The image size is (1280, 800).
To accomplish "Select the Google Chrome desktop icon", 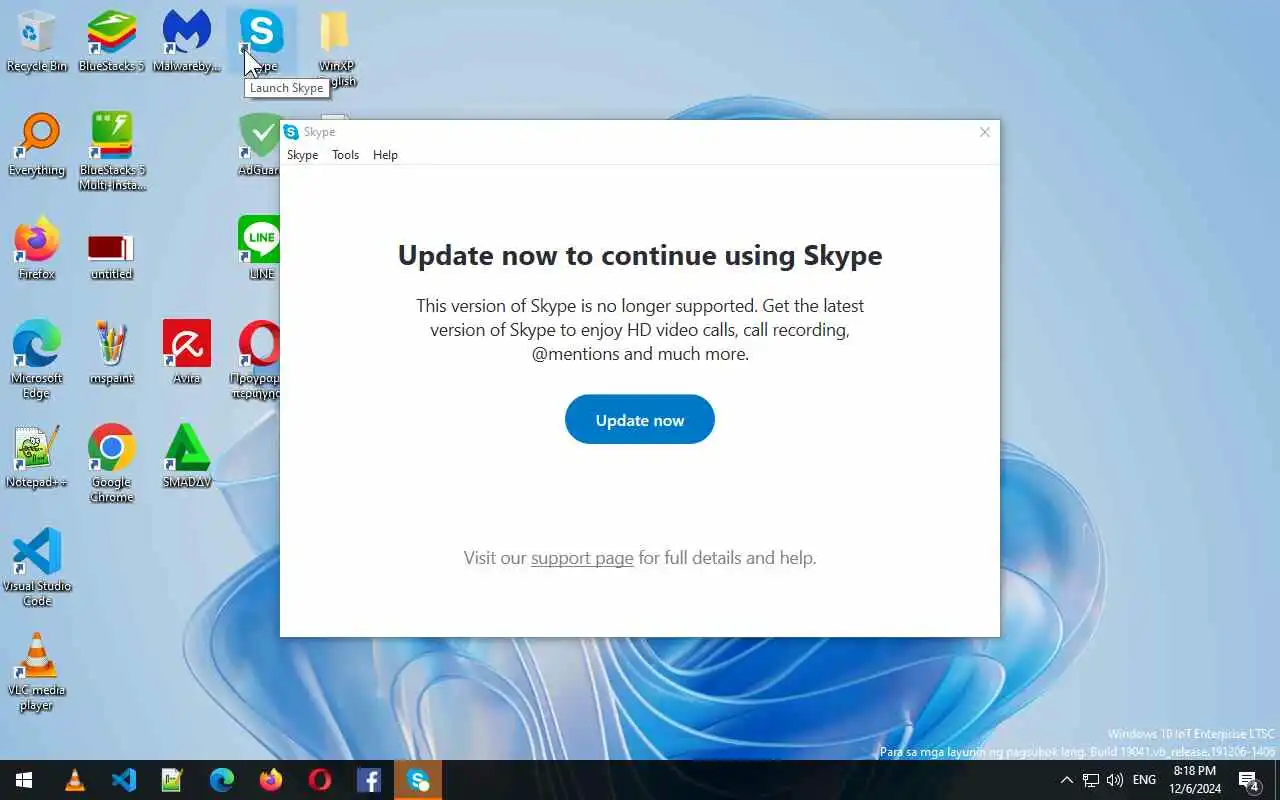I will (x=111, y=464).
